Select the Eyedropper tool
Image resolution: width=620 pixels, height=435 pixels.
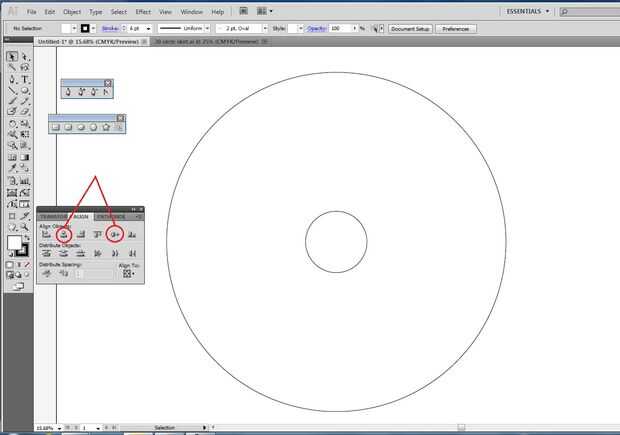(x=12, y=168)
